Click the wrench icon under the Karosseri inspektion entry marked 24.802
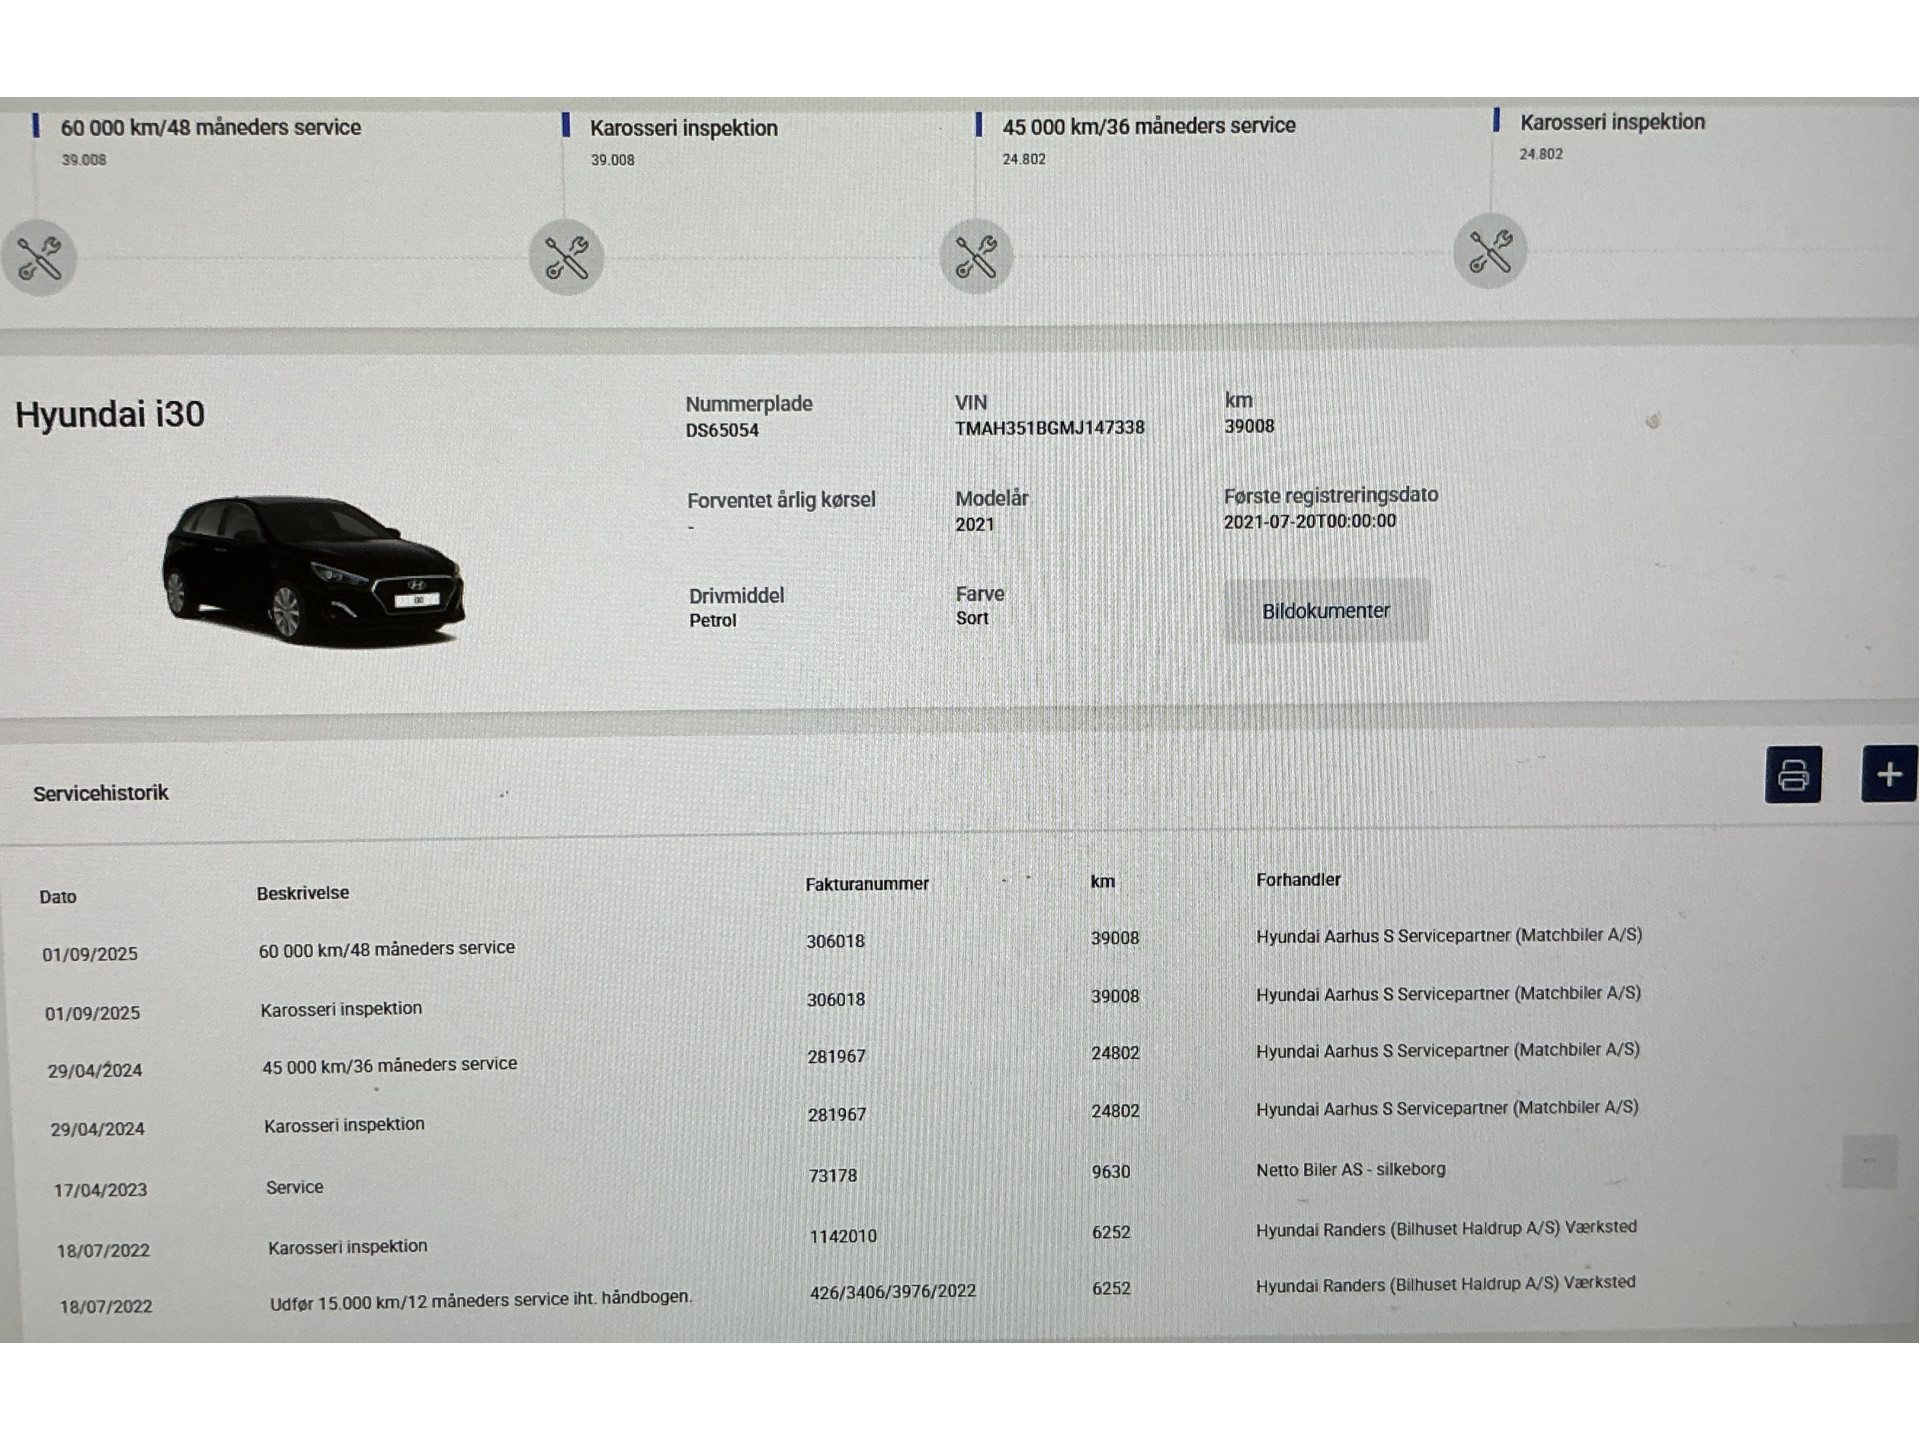 pyautogui.click(x=1490, y=251)
